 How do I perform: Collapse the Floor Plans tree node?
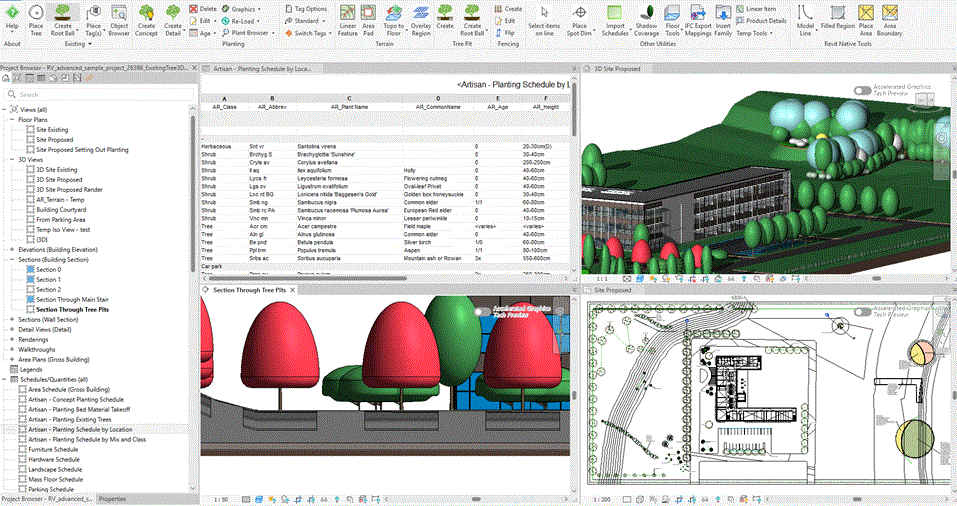[x=12, y=119]
